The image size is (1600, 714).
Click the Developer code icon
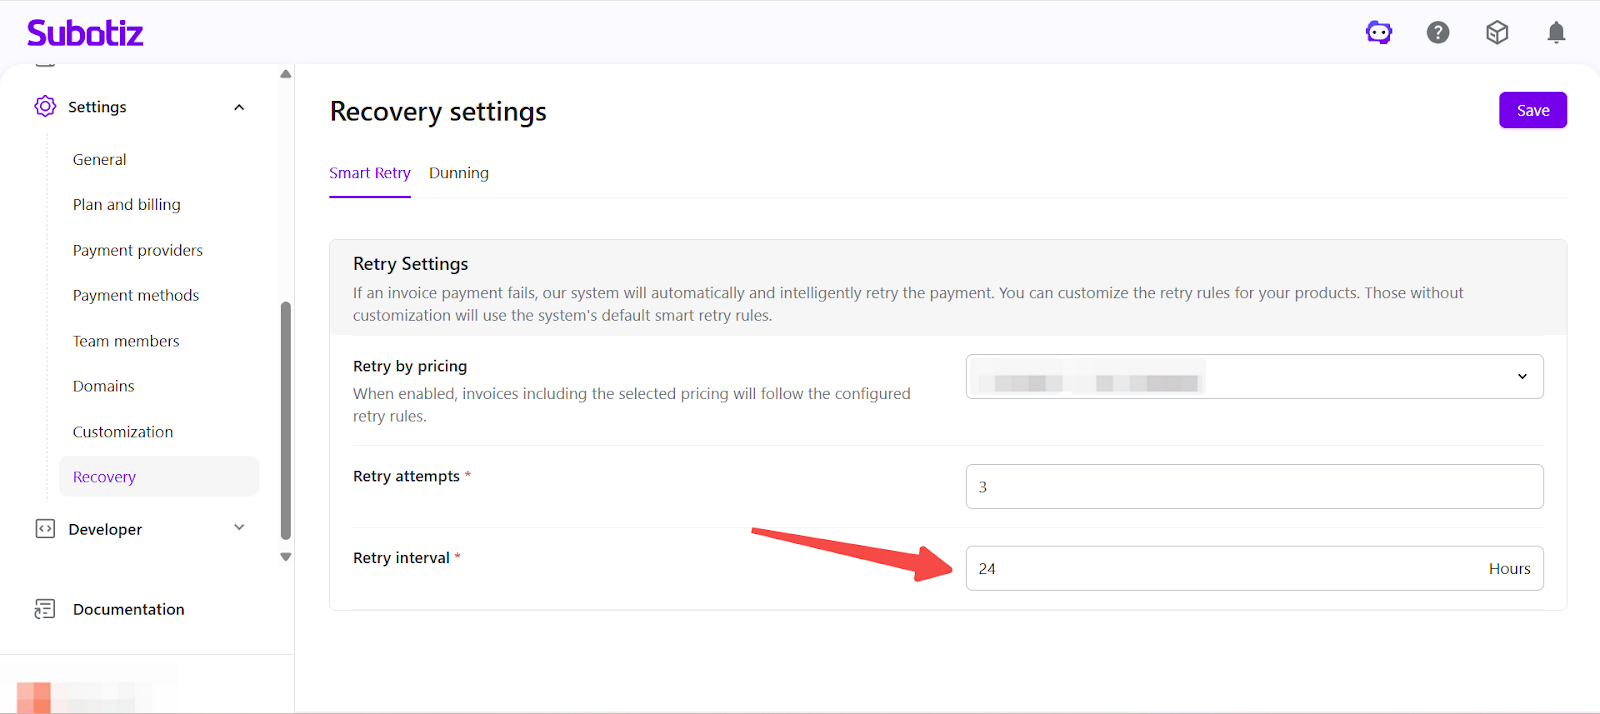coord(45,529)
